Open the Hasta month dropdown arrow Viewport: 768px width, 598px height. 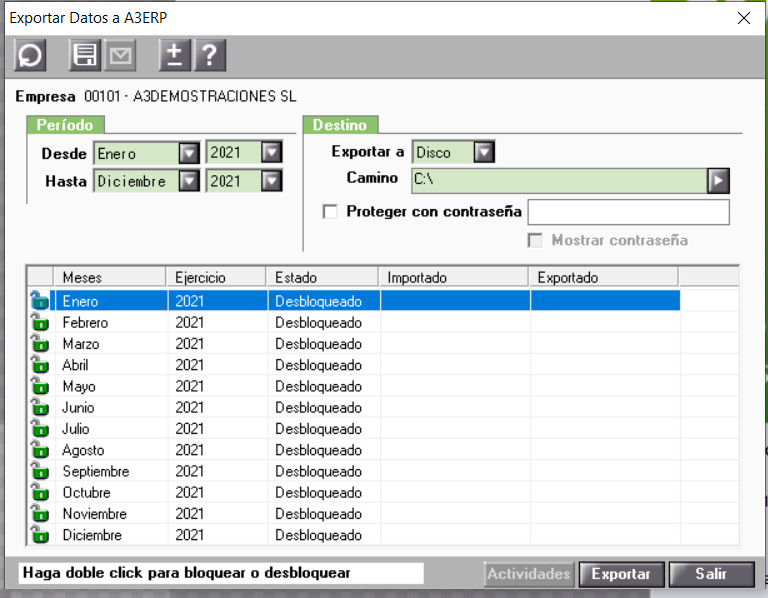tap(189, 181)
